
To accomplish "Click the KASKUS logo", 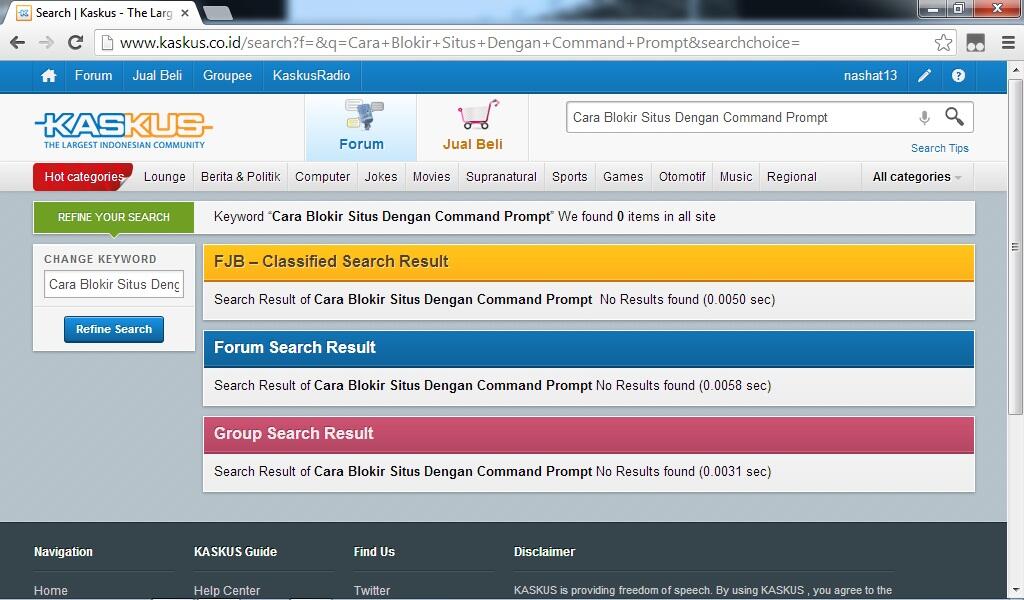I will point(123,129).
